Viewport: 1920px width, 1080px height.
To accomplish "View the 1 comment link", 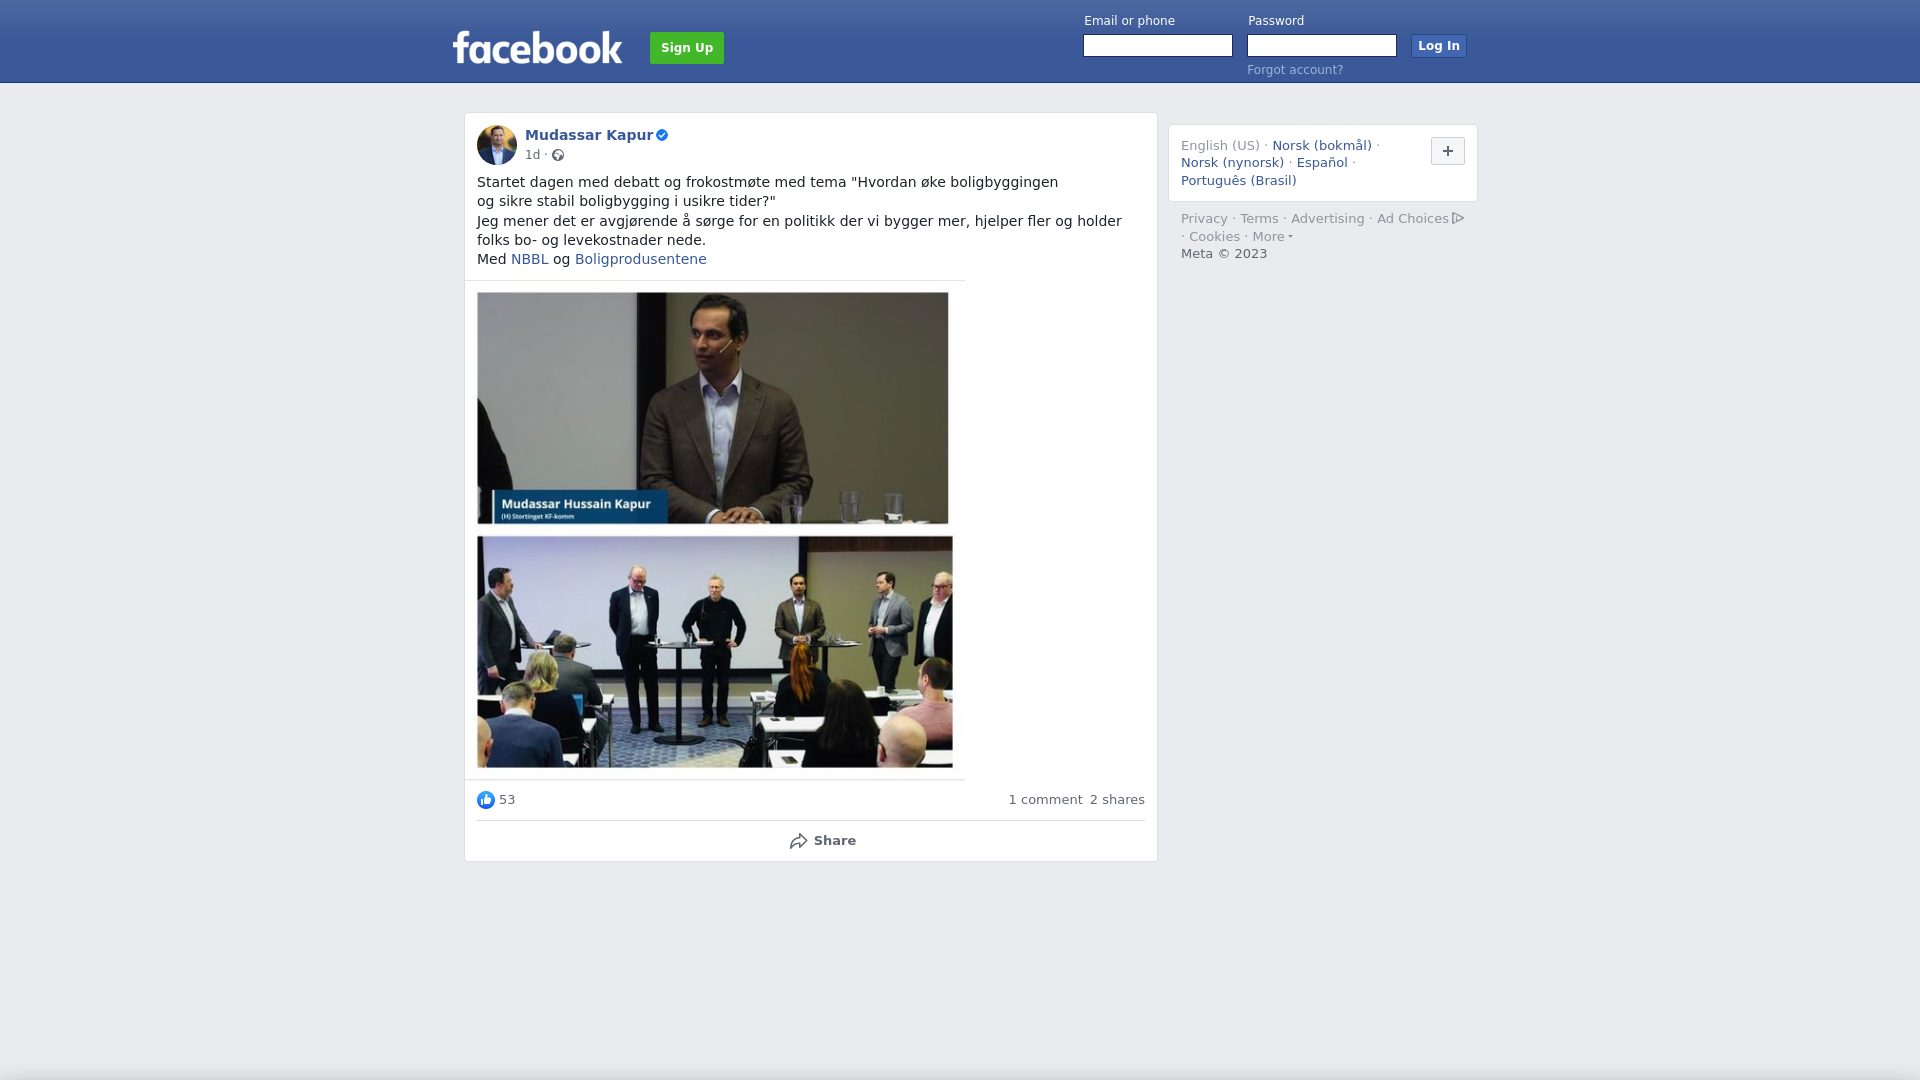I will [1045, 800].
